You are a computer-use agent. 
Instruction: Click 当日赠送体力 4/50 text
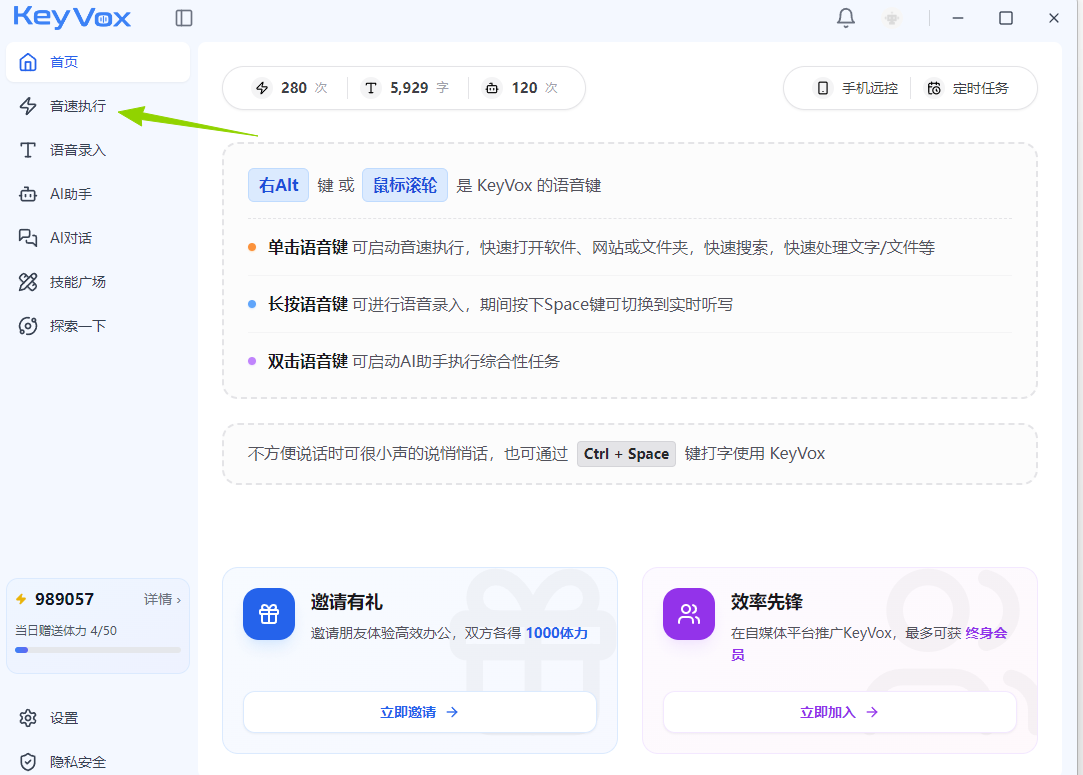(x=66, y=631)
